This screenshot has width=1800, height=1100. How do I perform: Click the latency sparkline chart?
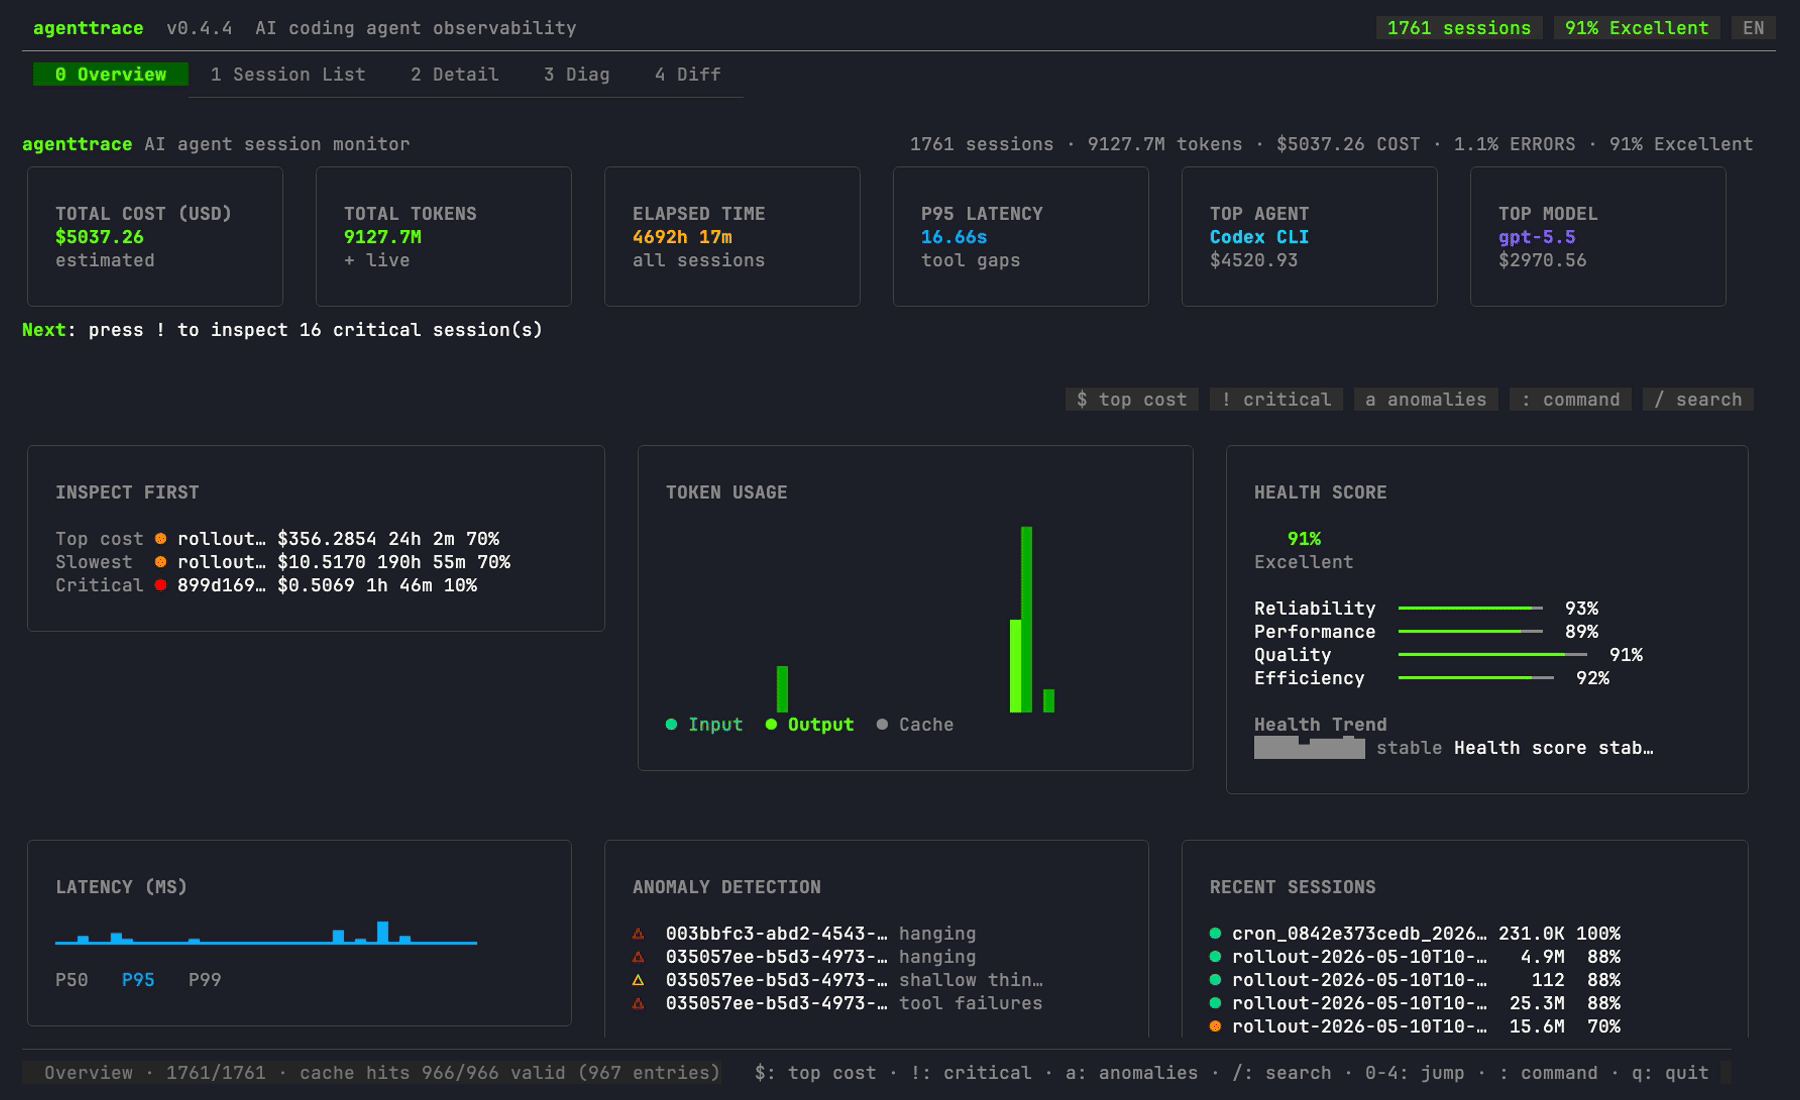click(x=266, y=932)
